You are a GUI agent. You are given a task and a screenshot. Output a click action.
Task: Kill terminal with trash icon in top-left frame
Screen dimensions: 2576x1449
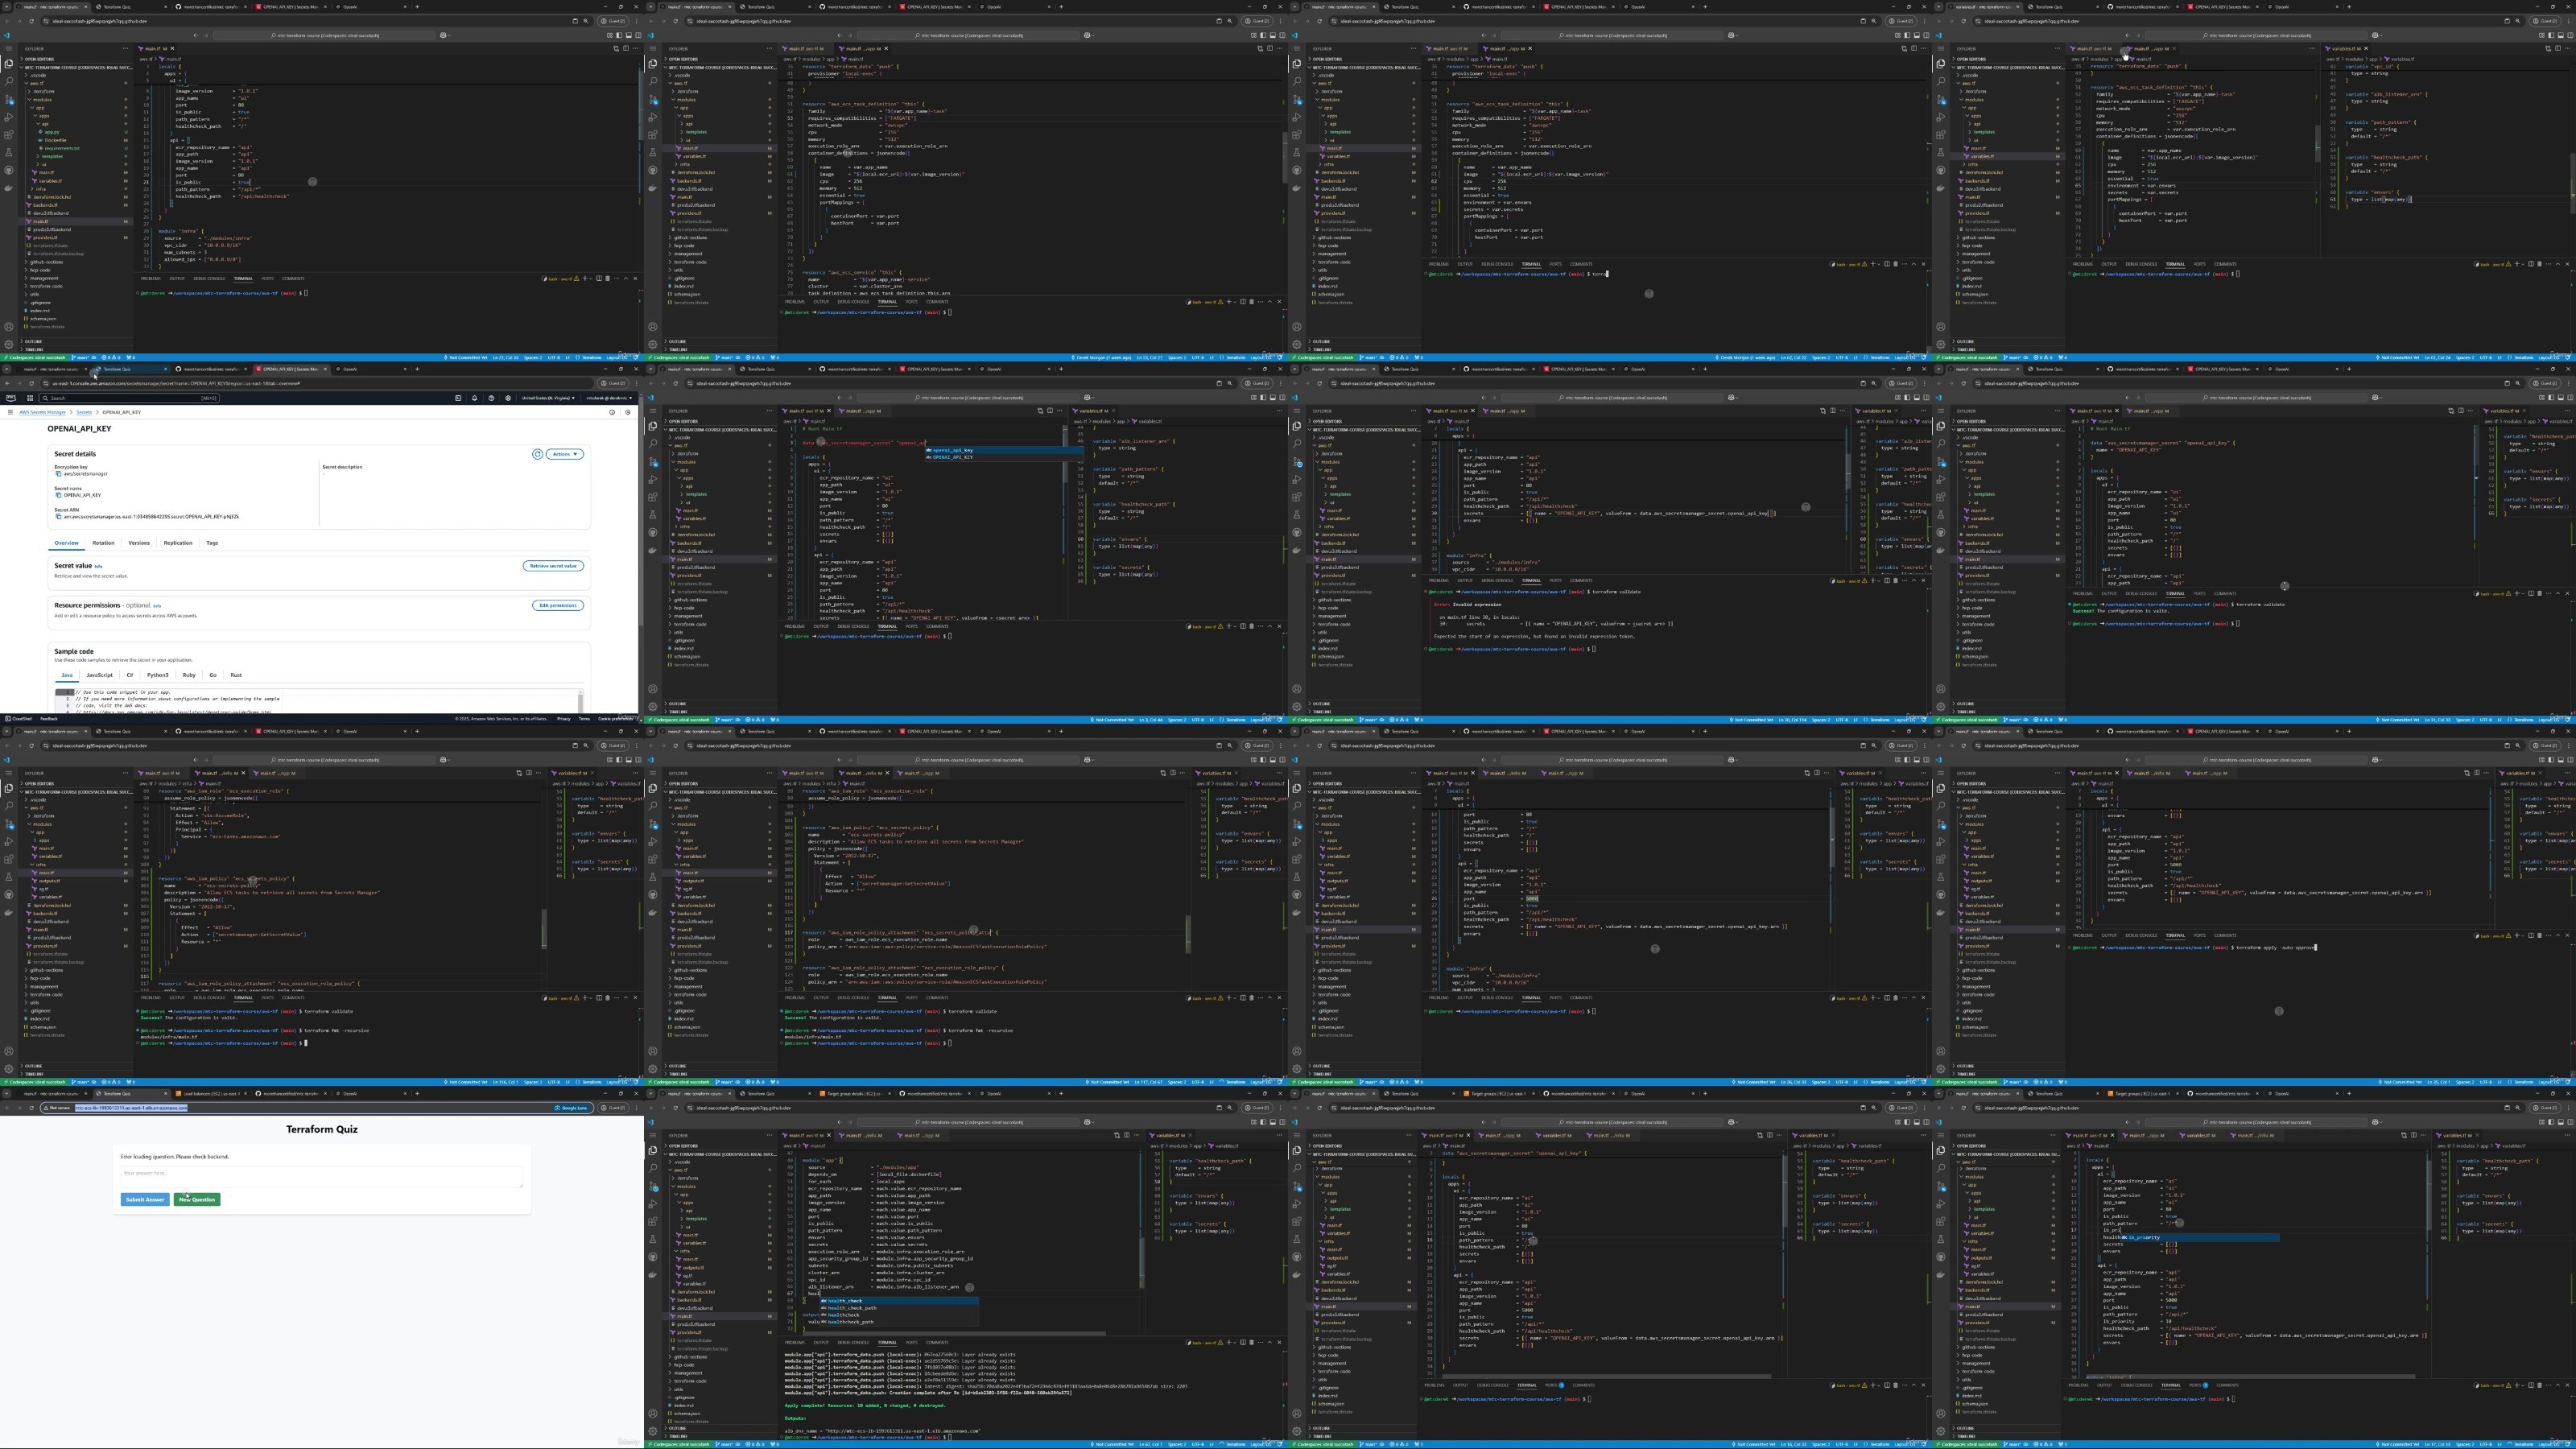[608, 279]
